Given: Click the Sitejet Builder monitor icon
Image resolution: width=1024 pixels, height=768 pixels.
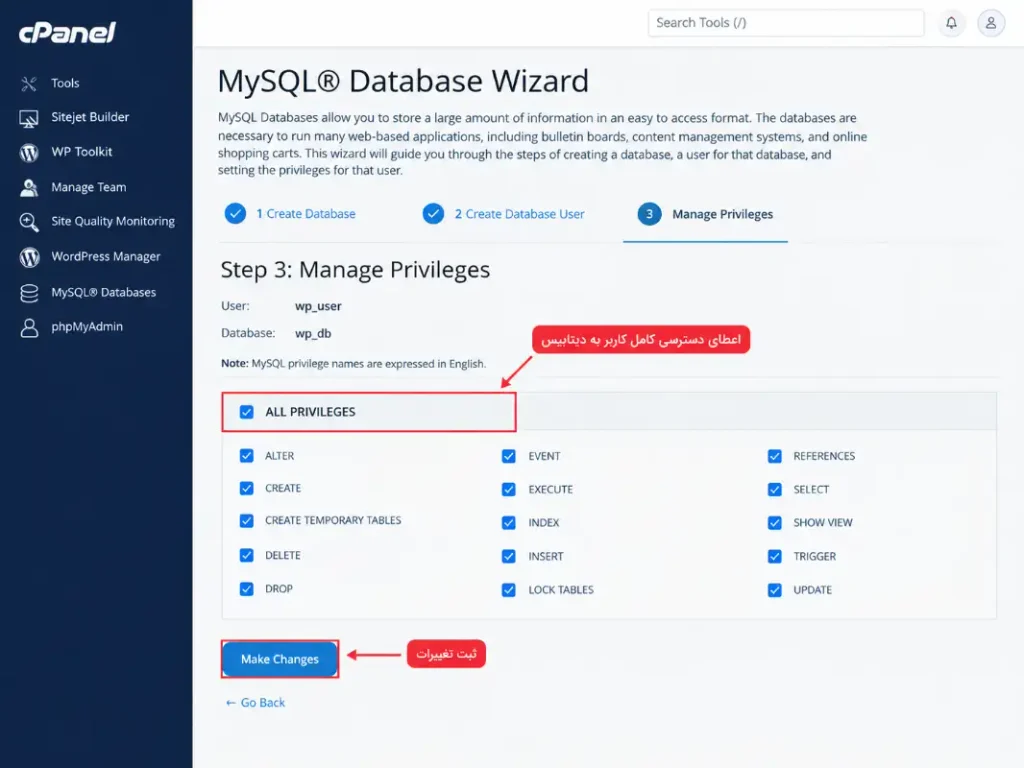Looking at the screenshot, I should point(29,118).
